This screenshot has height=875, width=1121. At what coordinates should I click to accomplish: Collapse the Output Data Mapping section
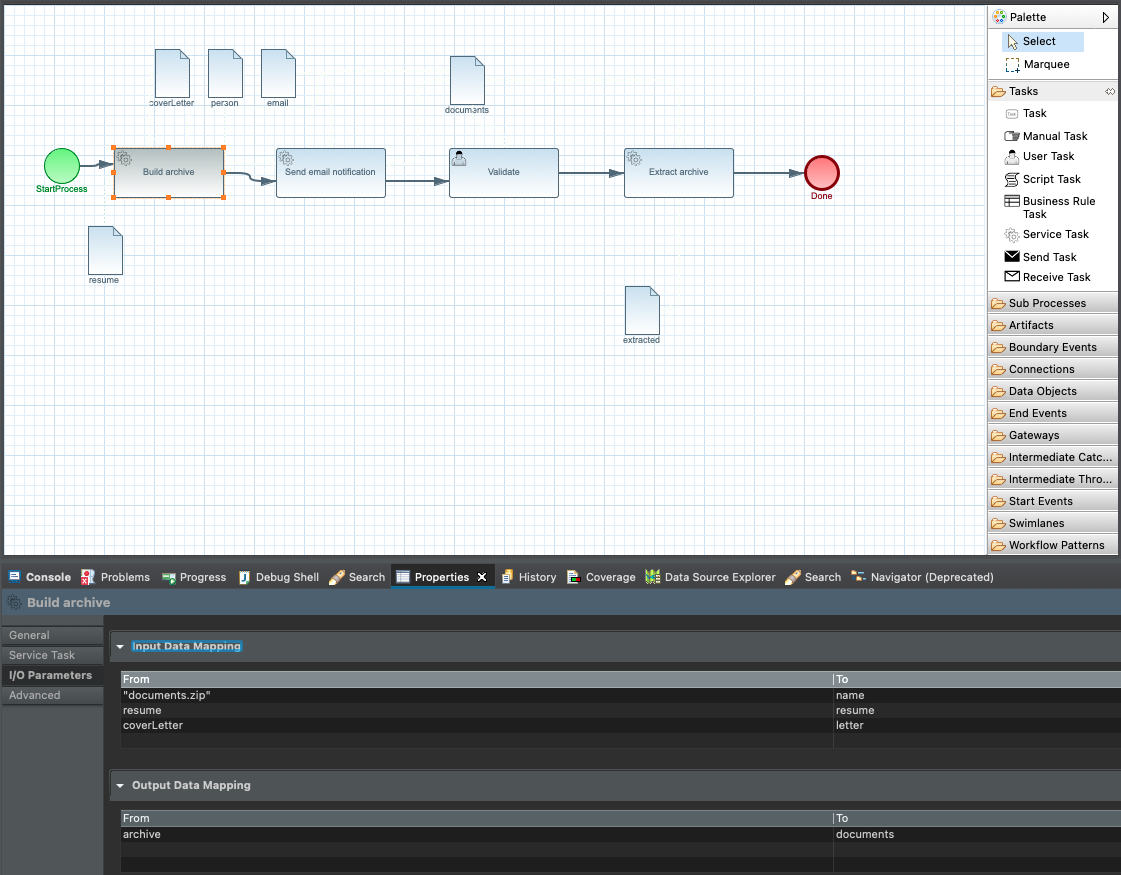[120, 786]
